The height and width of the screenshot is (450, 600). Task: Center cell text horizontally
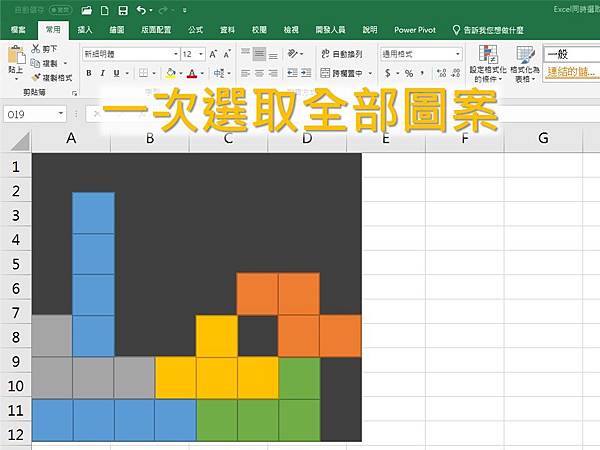(x=259, y=73)
